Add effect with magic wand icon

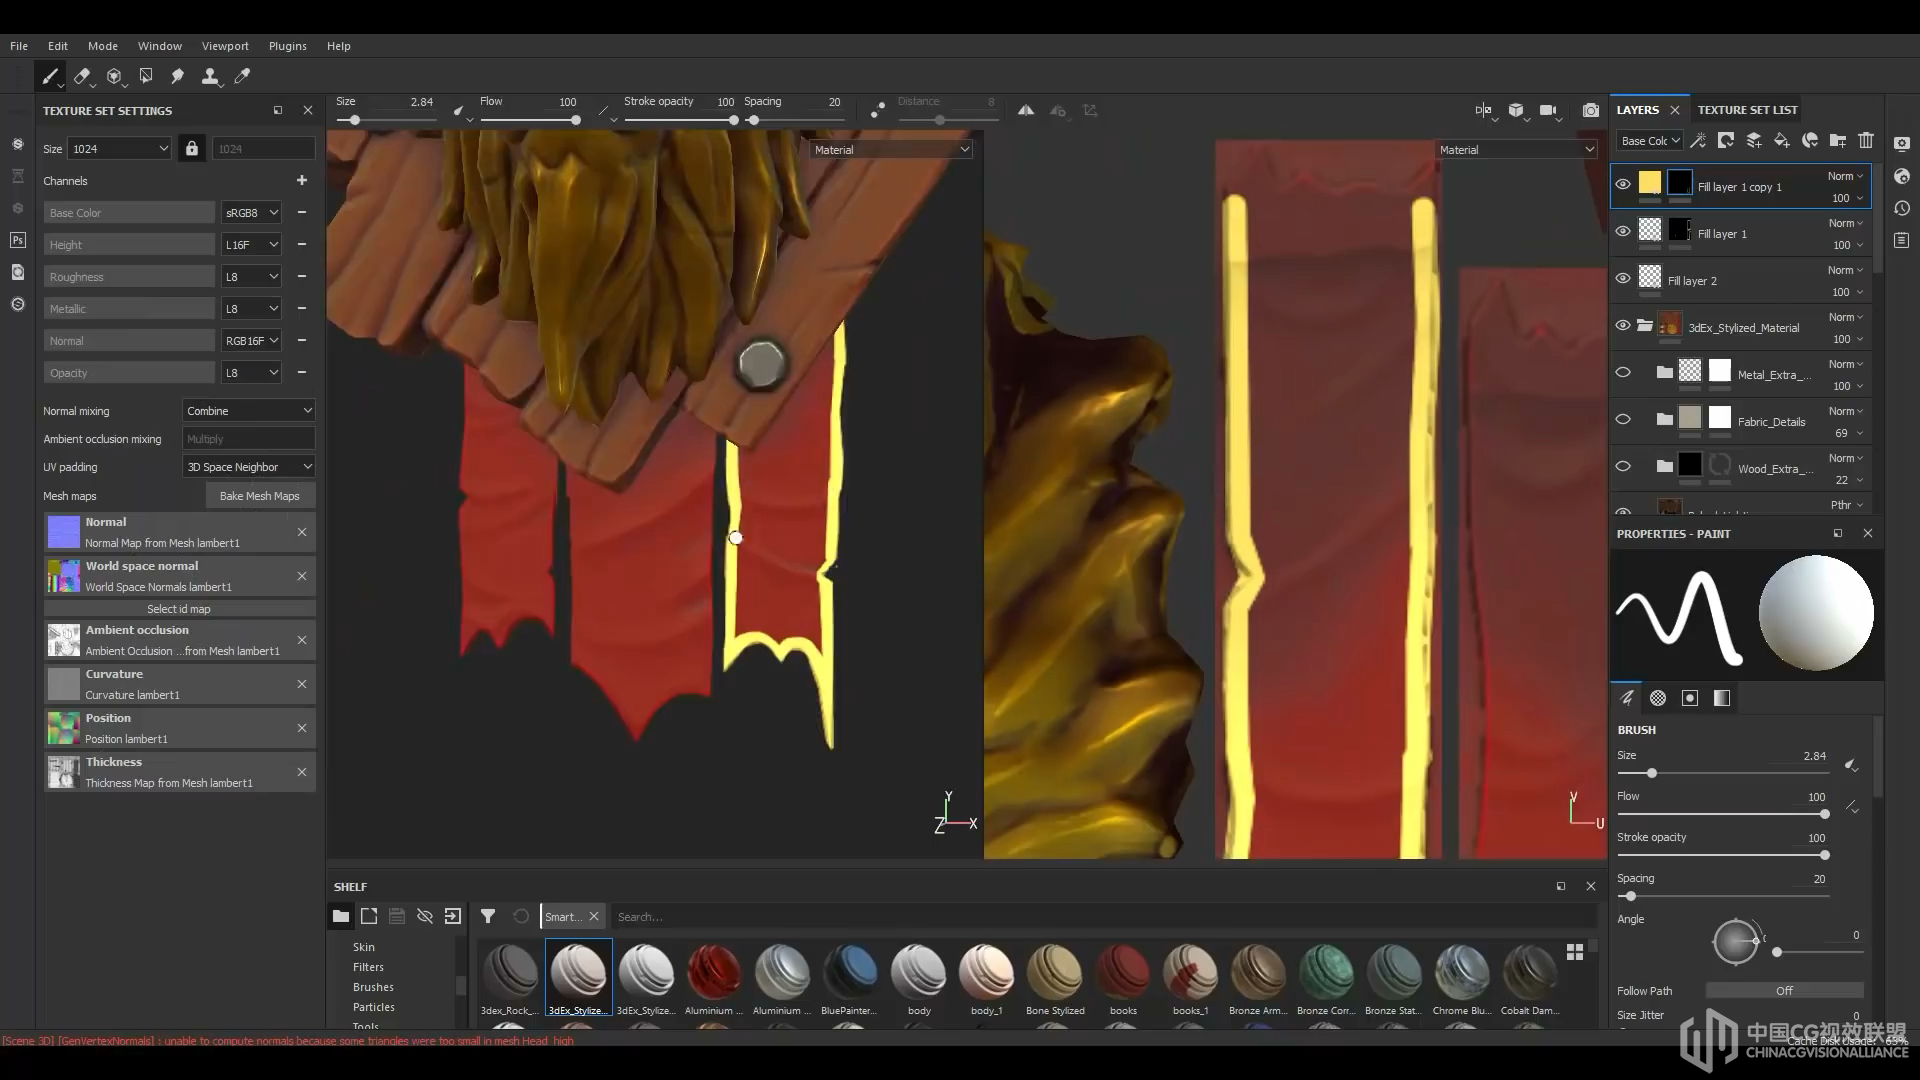[1697, 140]
